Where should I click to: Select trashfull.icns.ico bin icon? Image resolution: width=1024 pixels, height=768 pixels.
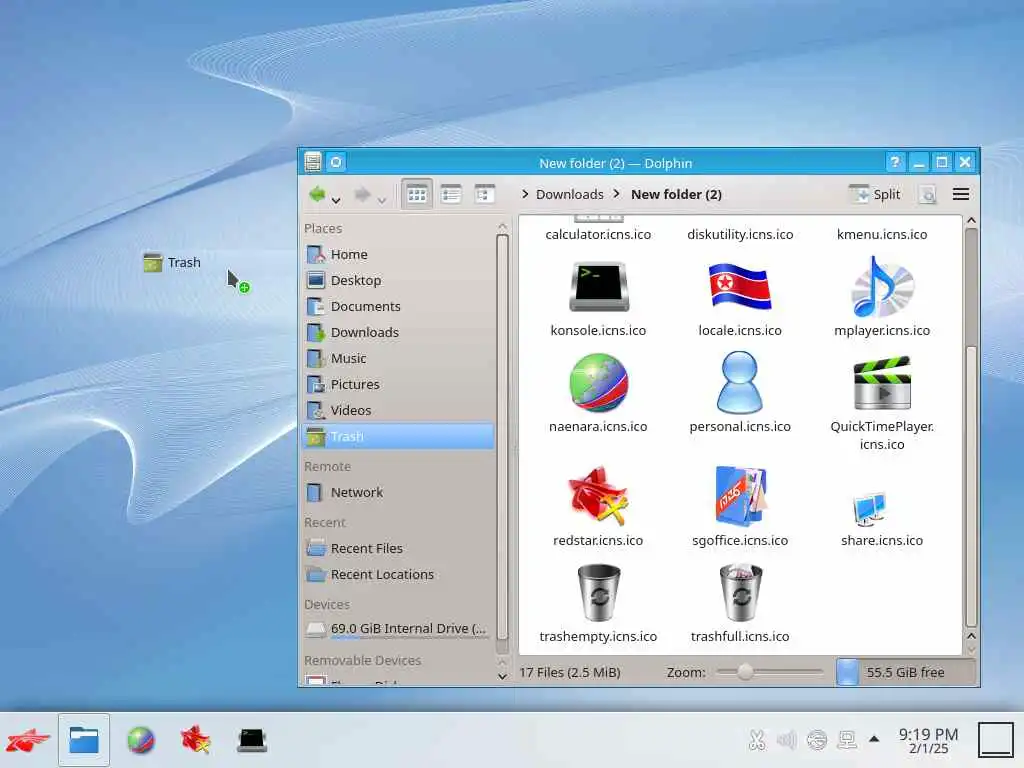click(741, 593)
